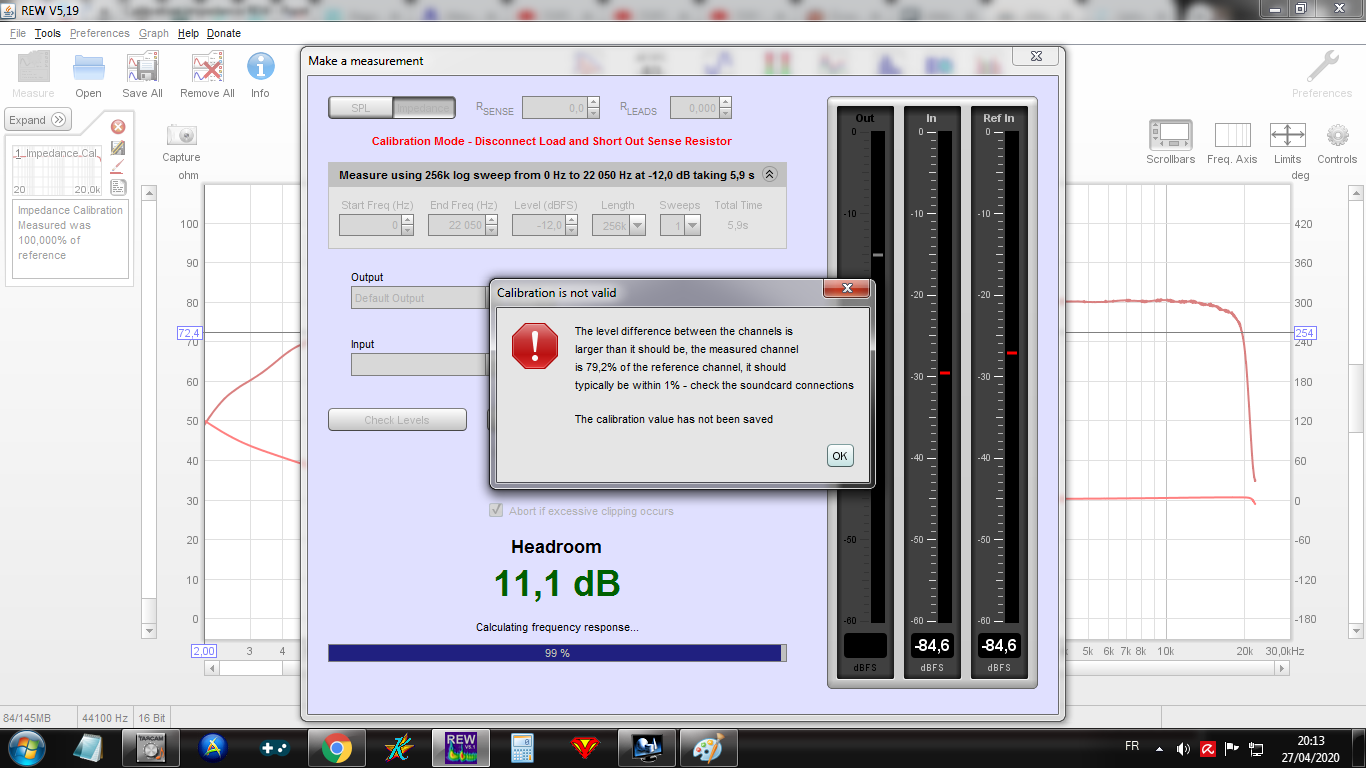Save the Impedance Cal measurement disk icon
Image resolution: width=1366 pixels, height=768 pixels.
pos(118,148)
